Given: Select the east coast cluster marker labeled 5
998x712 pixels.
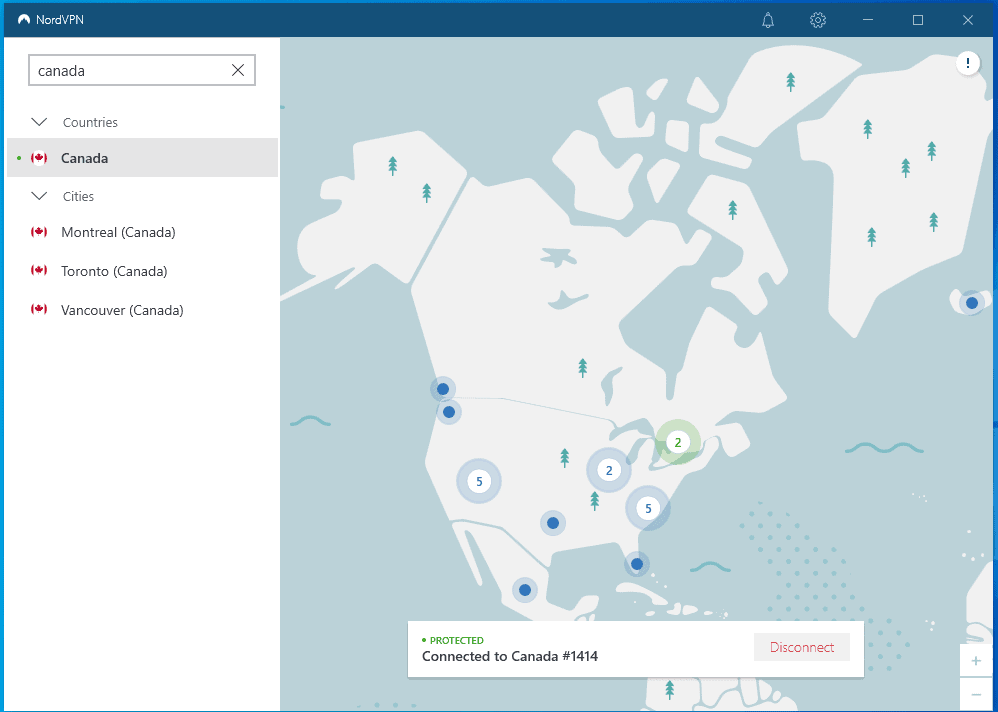Looking at the screenshot, I should click(648, 508).
